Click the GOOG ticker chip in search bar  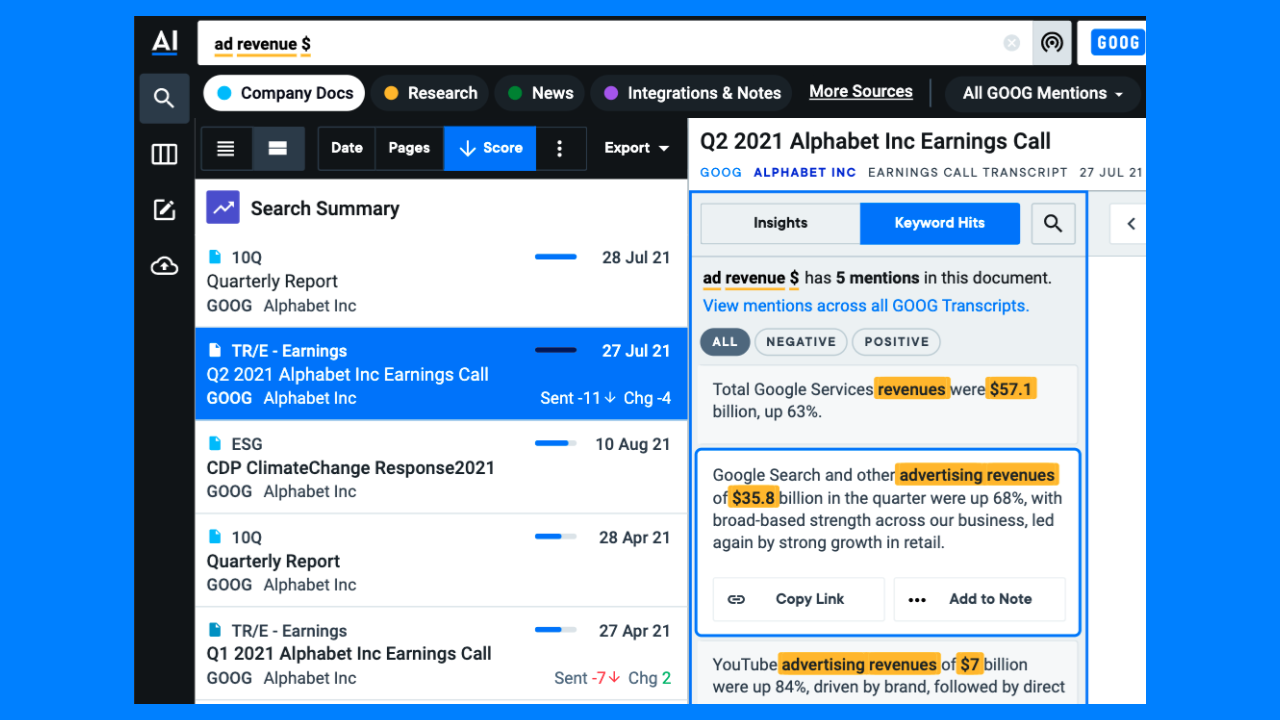1118,43
